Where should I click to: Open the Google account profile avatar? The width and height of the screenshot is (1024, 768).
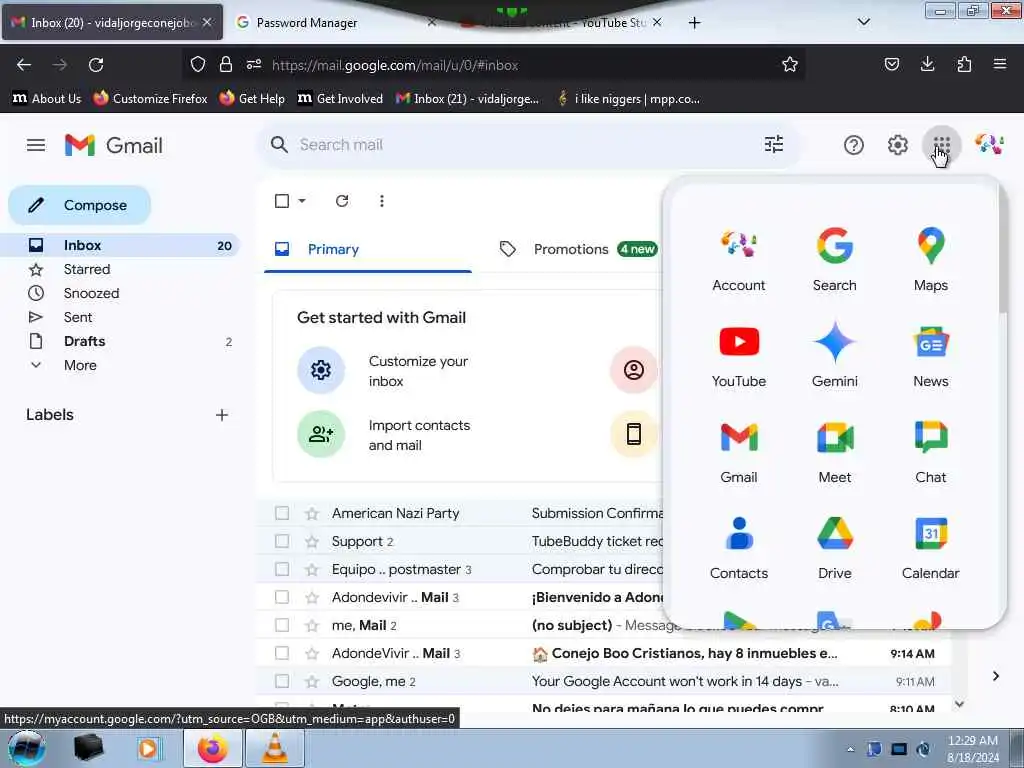(989, 144)
